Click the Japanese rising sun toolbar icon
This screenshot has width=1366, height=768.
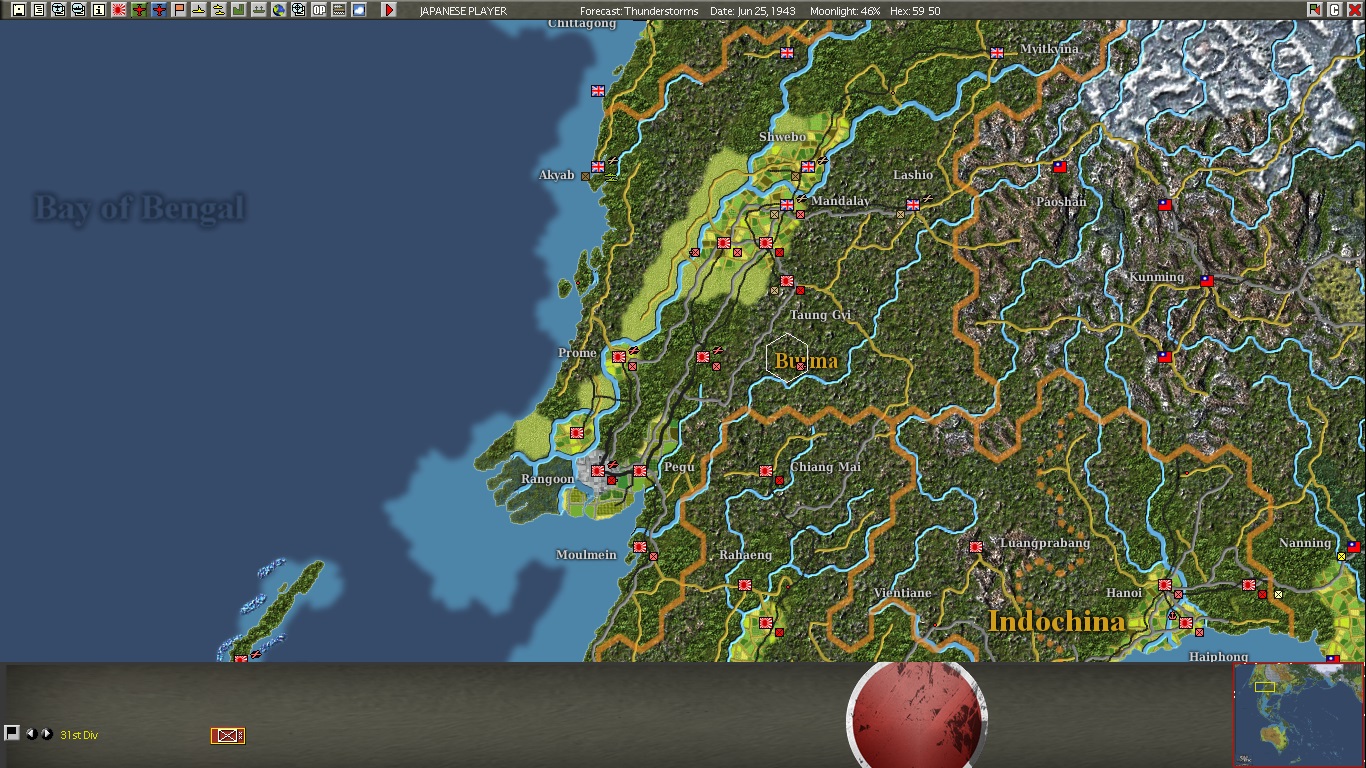[119, 10]
